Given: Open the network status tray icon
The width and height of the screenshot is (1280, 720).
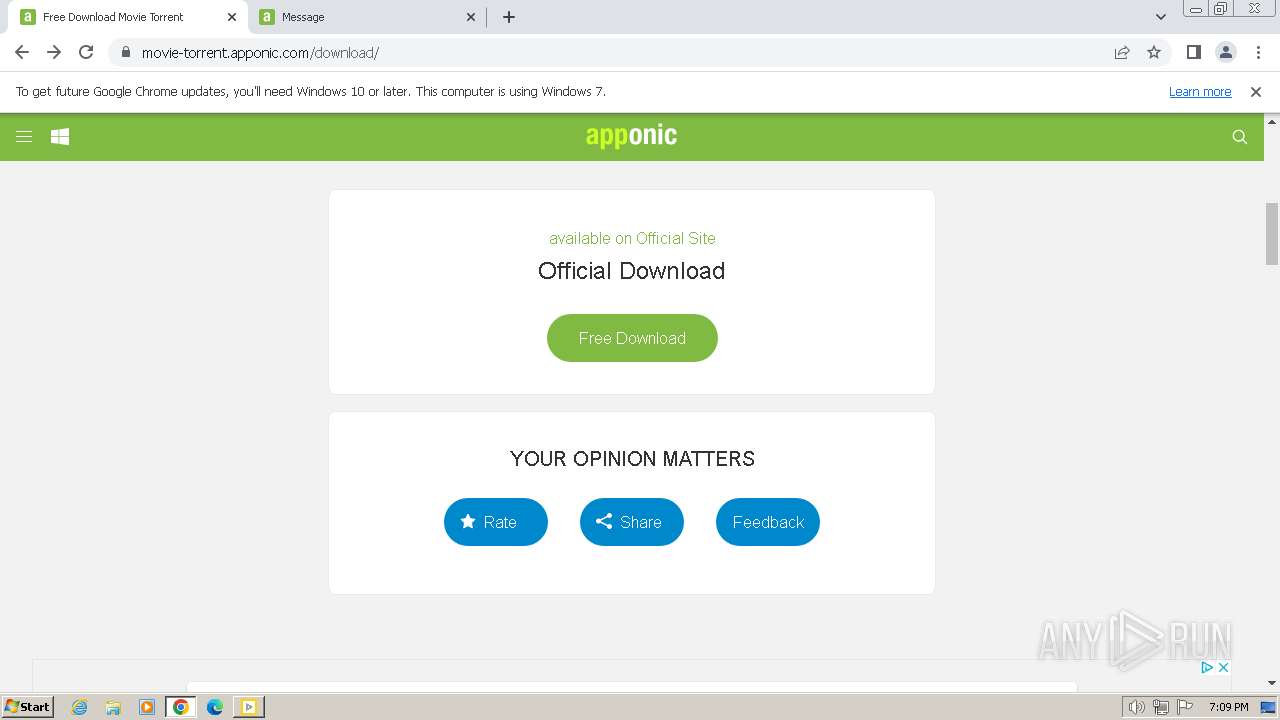Looking at the screenshot, I should [x=1161, y=707].
